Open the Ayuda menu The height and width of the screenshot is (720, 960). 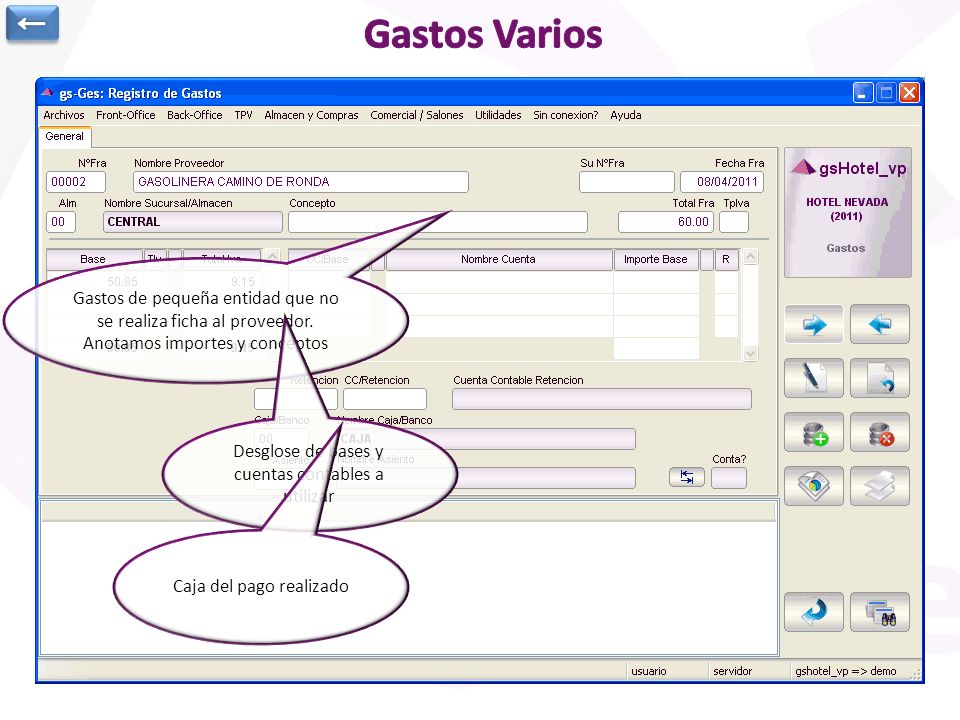626,115
